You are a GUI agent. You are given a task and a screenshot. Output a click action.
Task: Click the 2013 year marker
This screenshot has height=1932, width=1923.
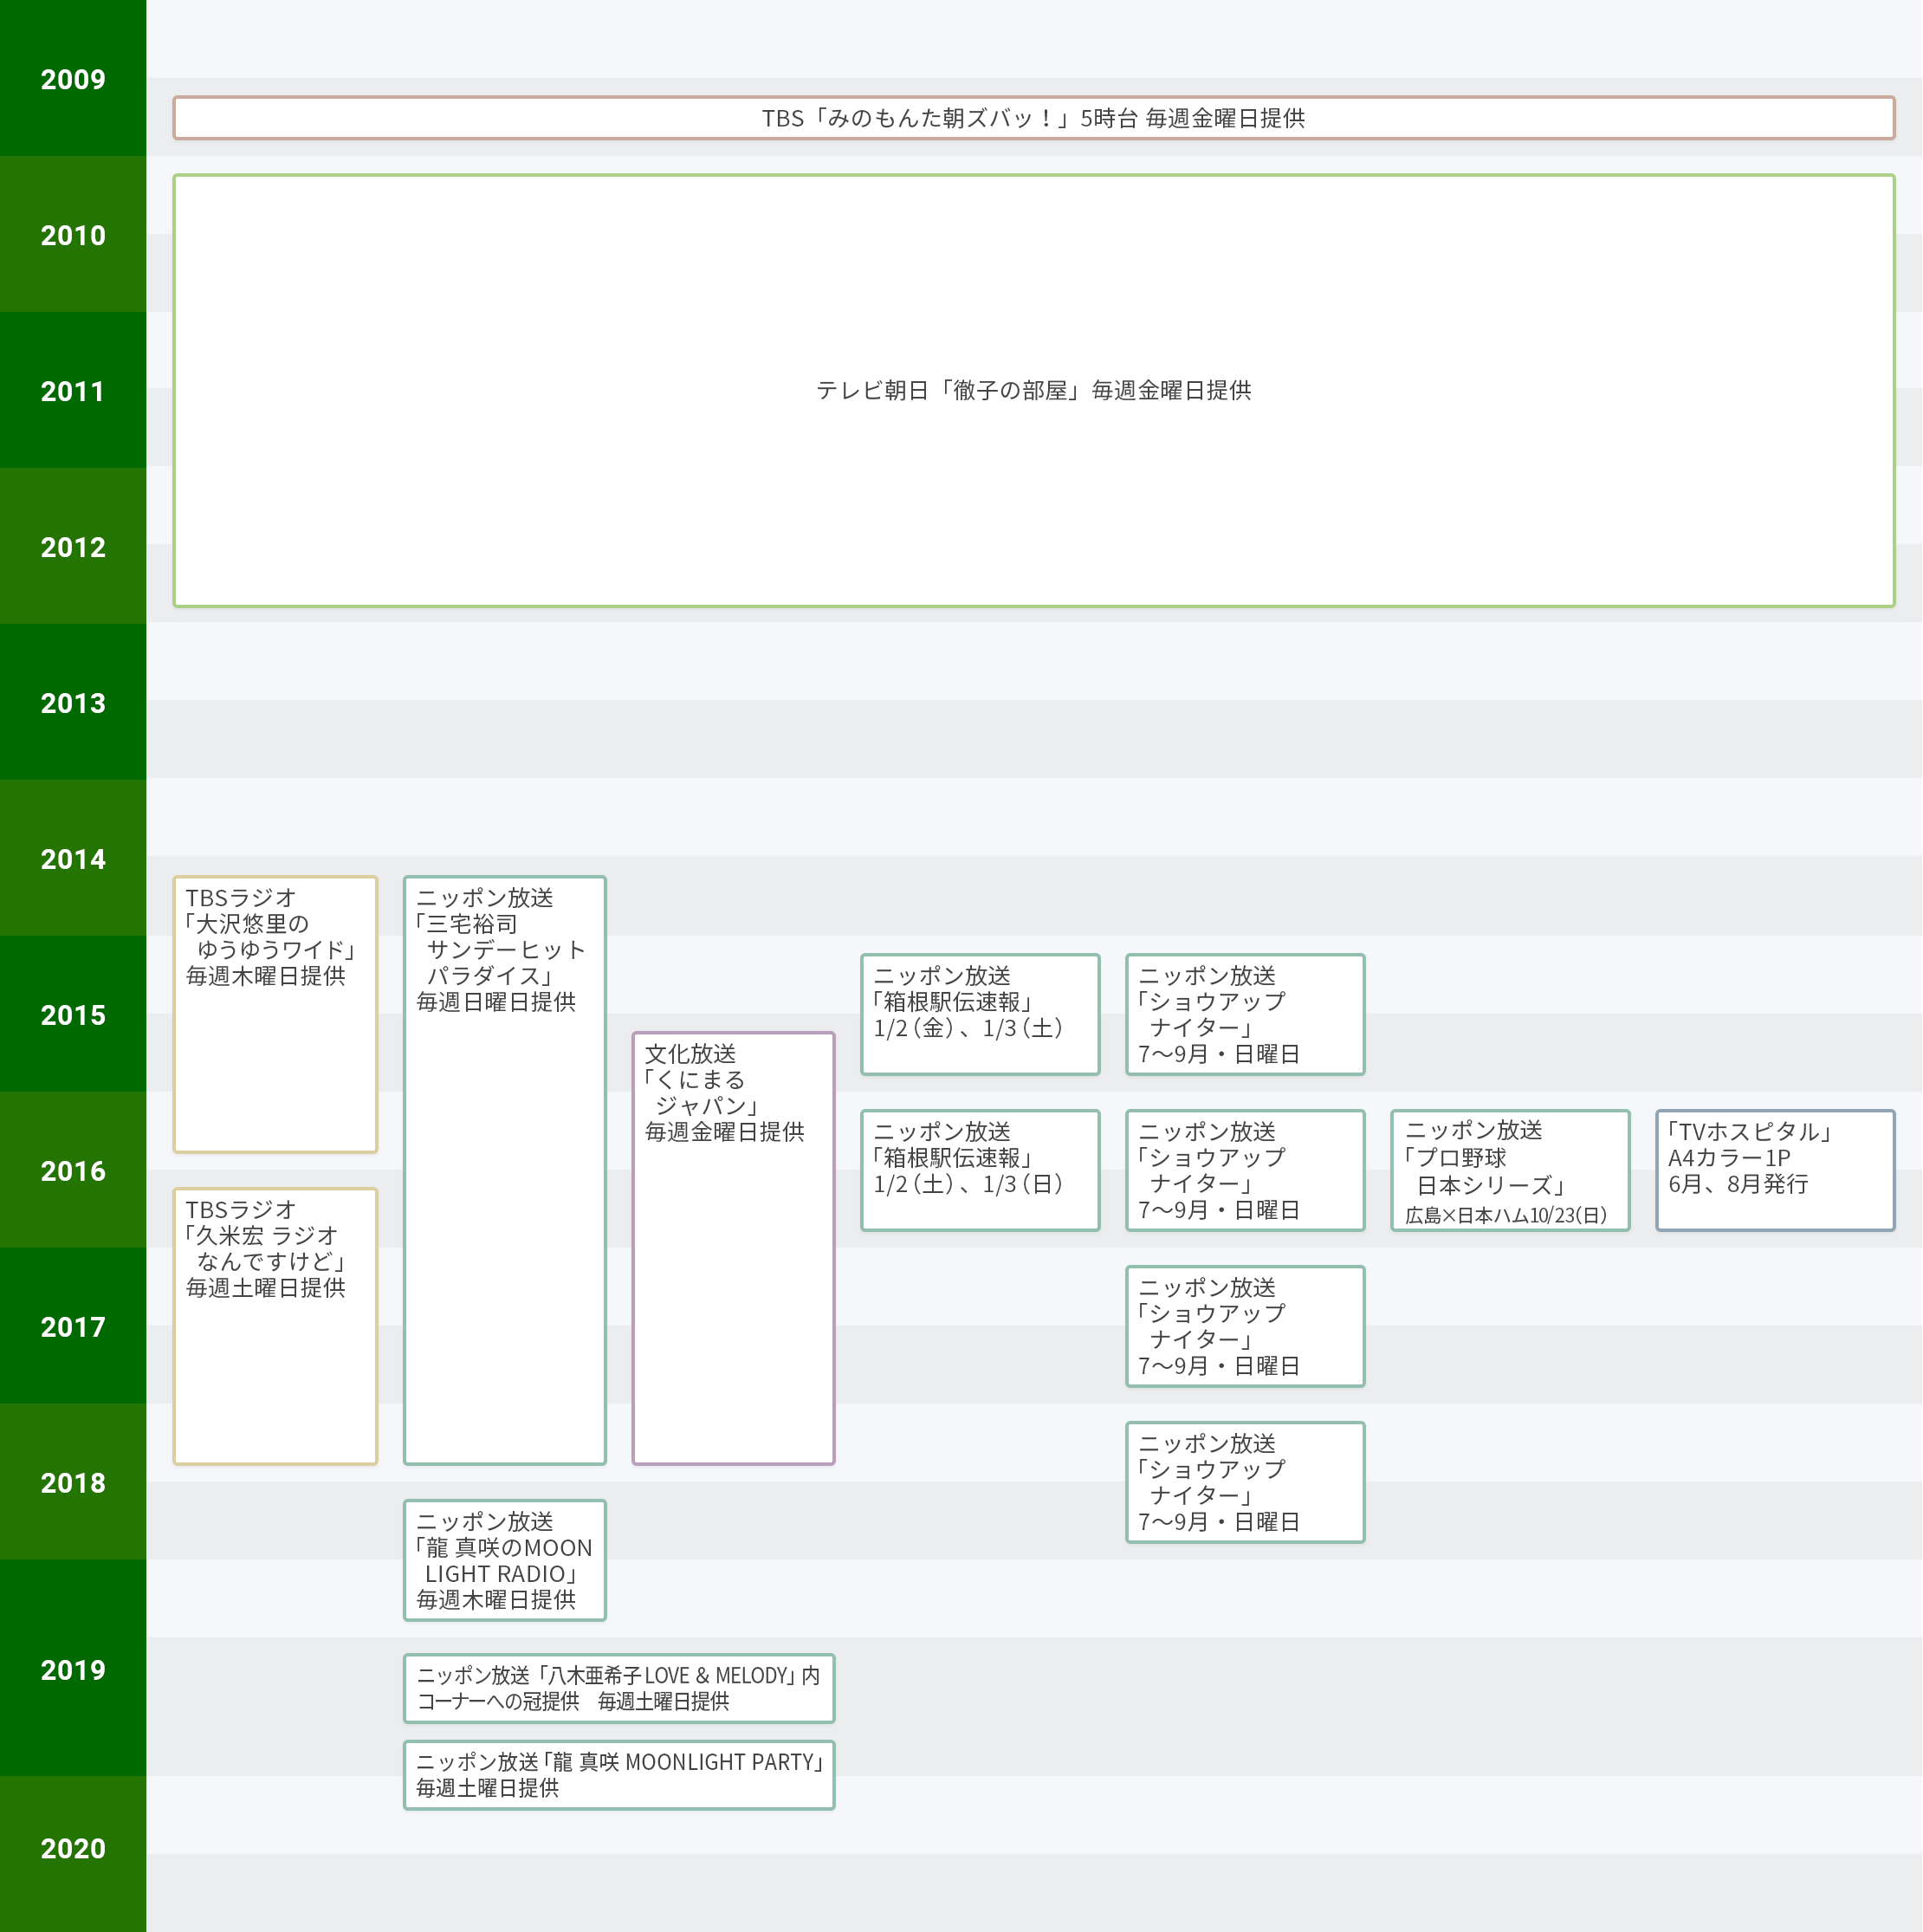73,703
